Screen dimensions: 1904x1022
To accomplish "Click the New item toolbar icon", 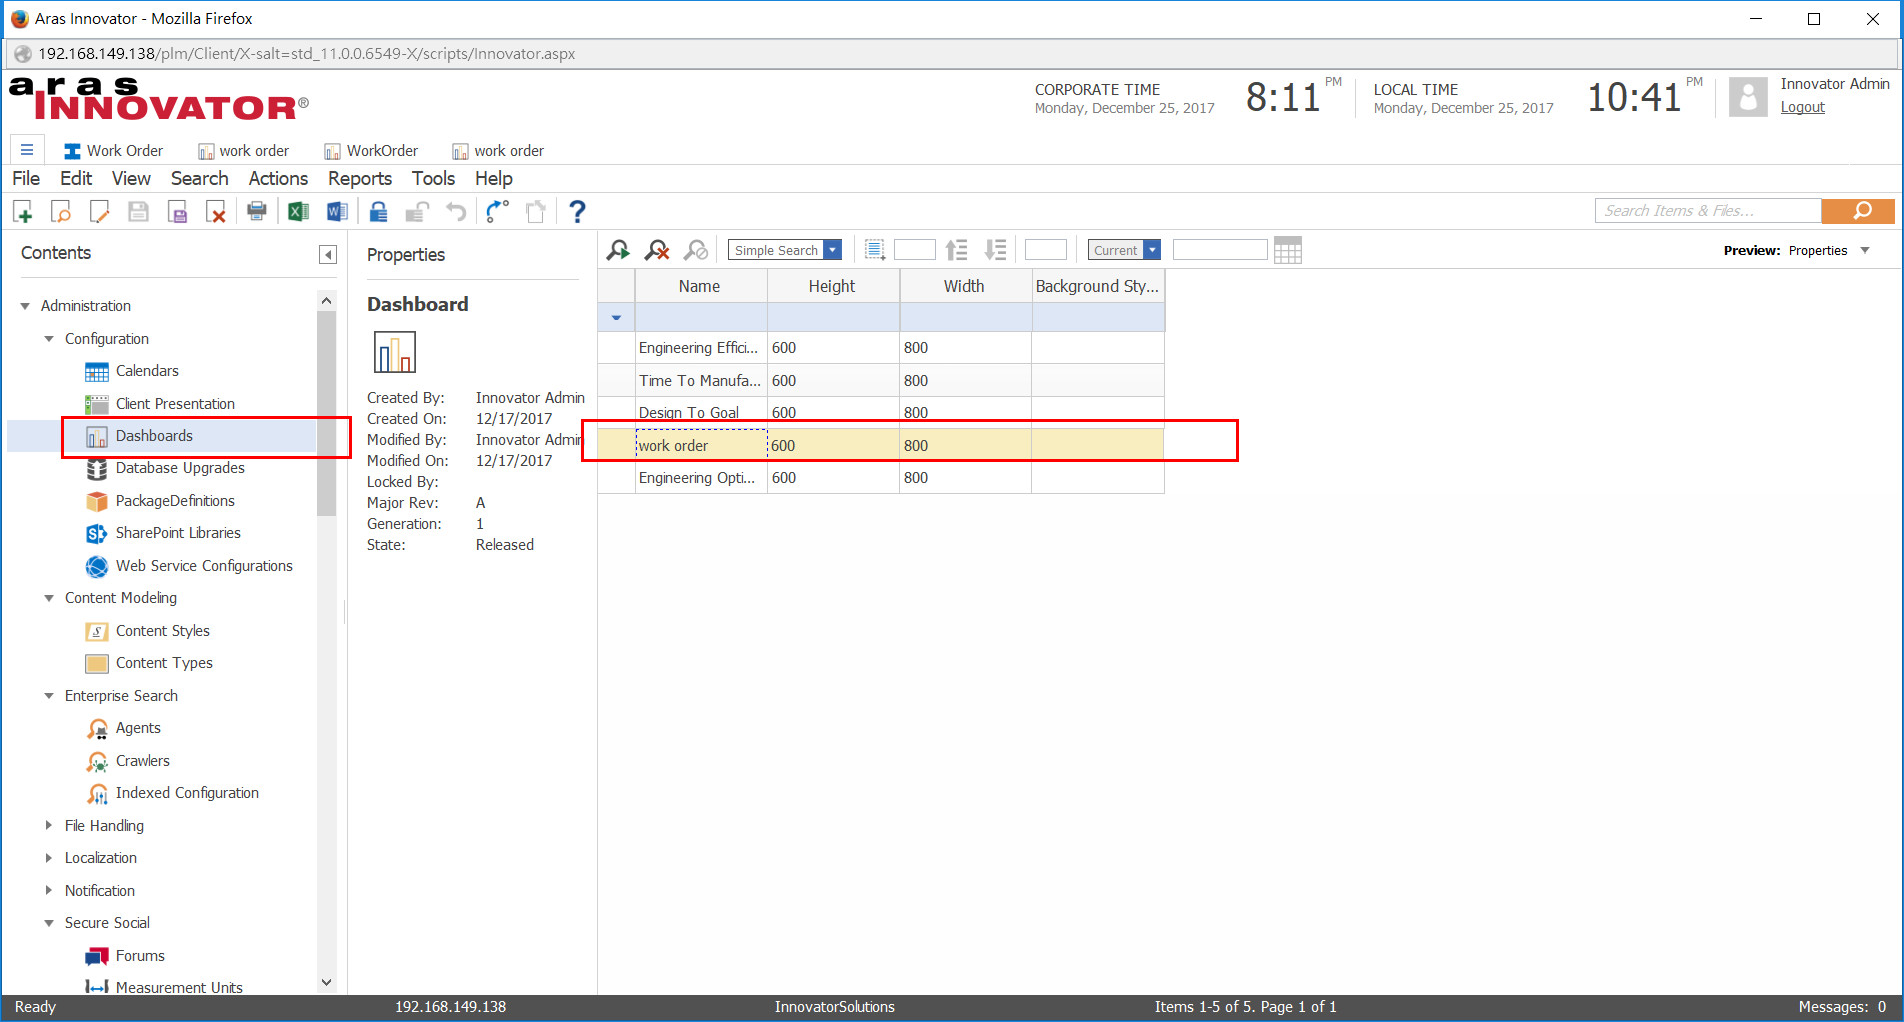I will coord(23,211).
